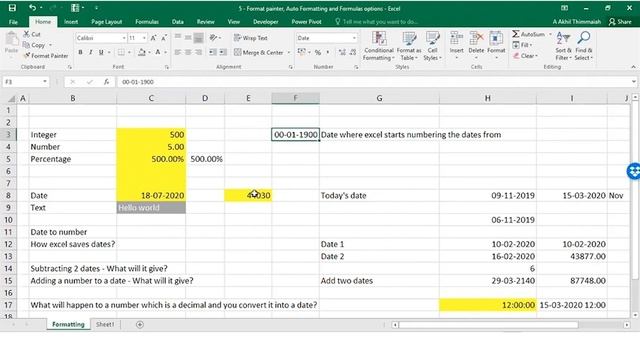
Task: Toggle Wrap Text
Action: click(x=251, y=38)
